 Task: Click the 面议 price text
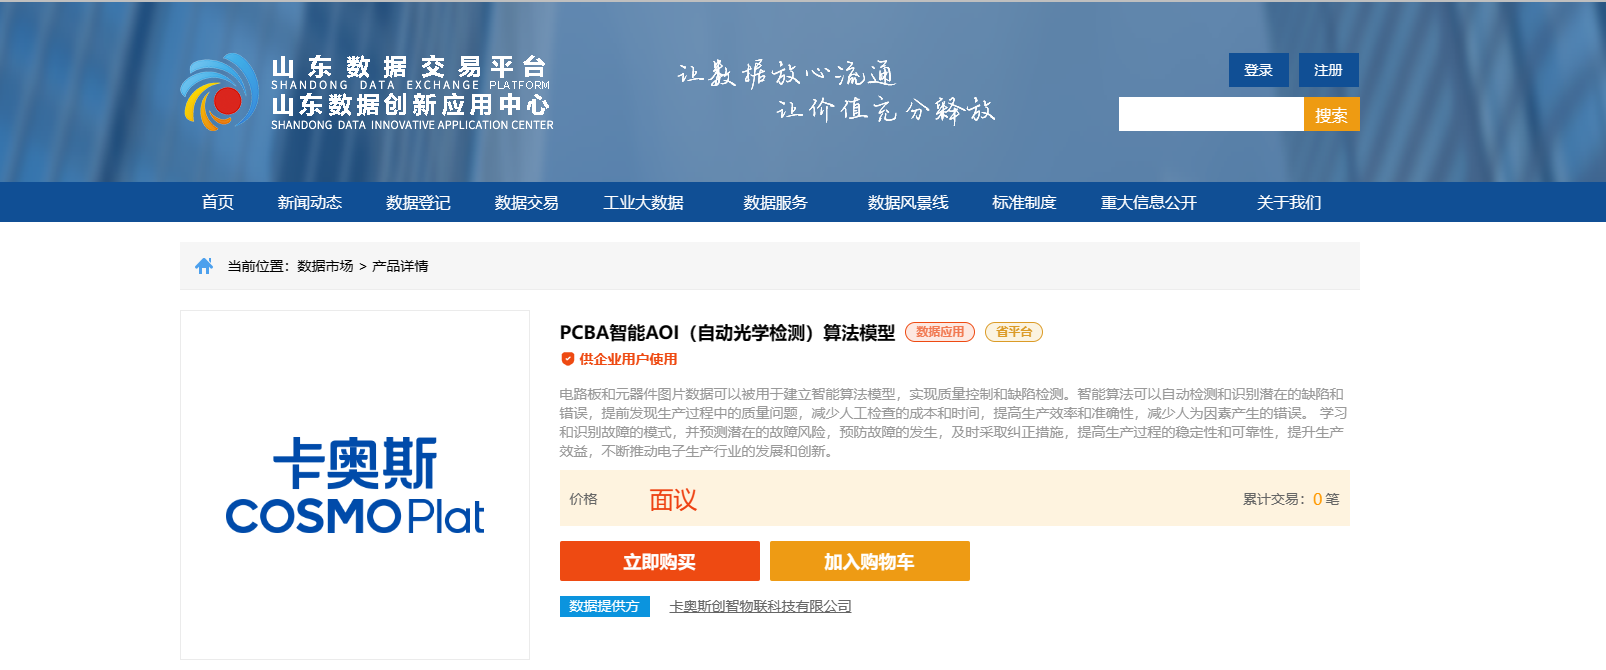coord(673,499)
